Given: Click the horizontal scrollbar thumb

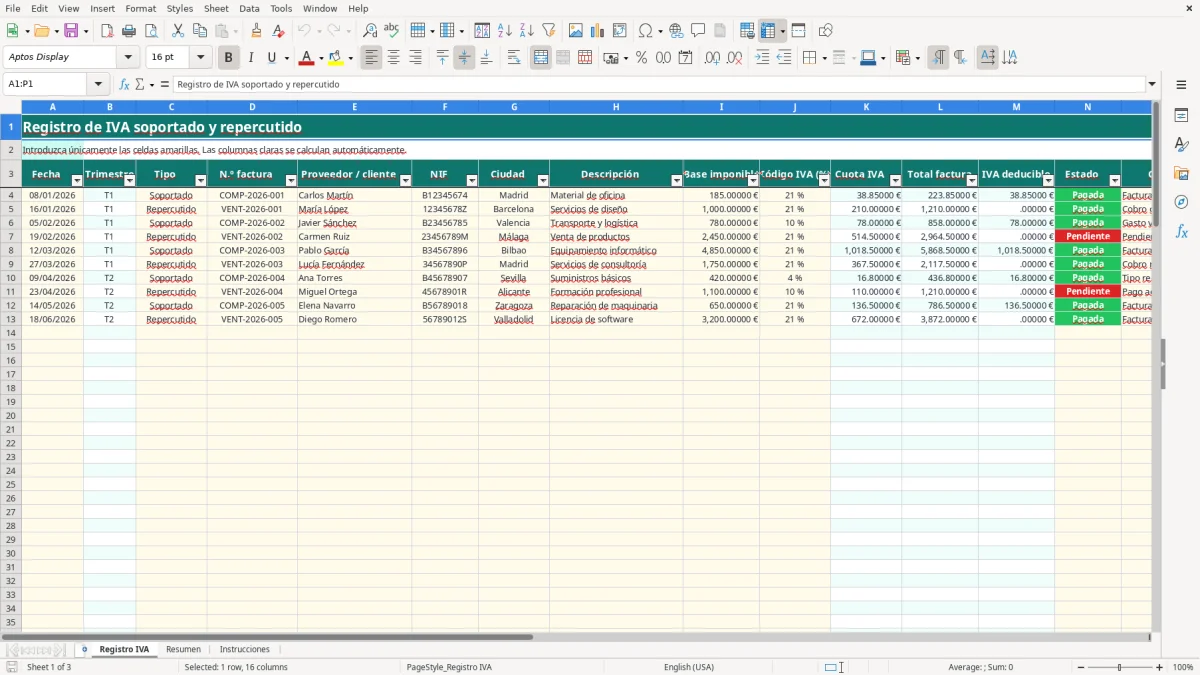Looking at the screenshot, I should 268,636.
